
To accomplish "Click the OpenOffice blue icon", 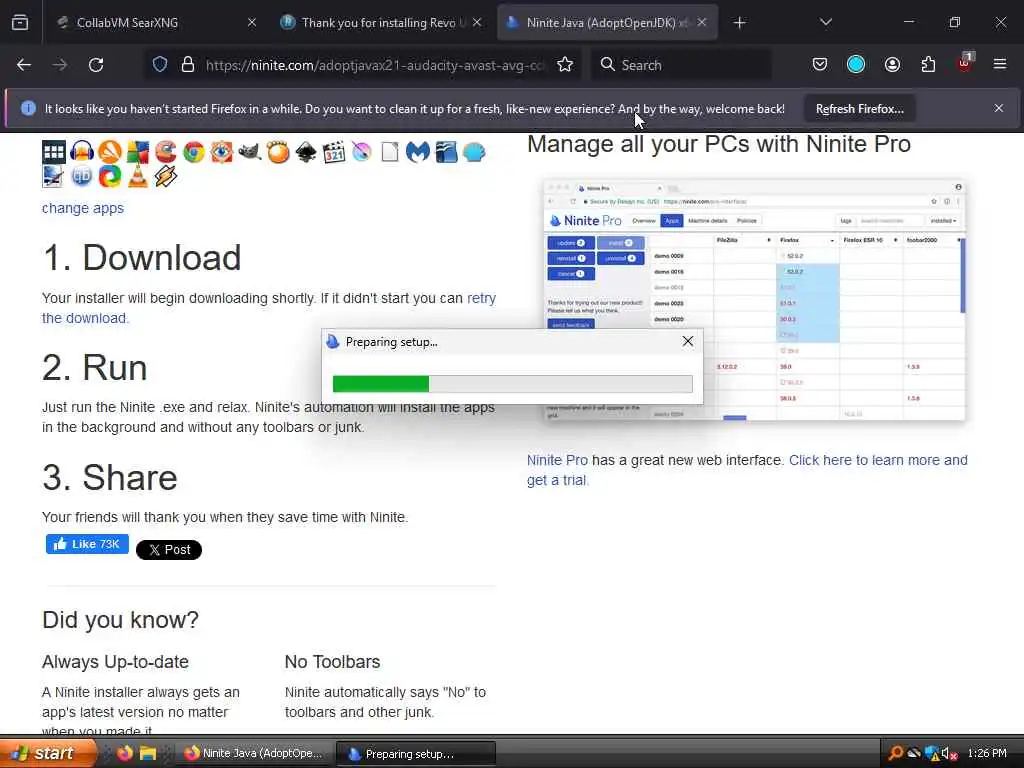I will click(446, 152).
